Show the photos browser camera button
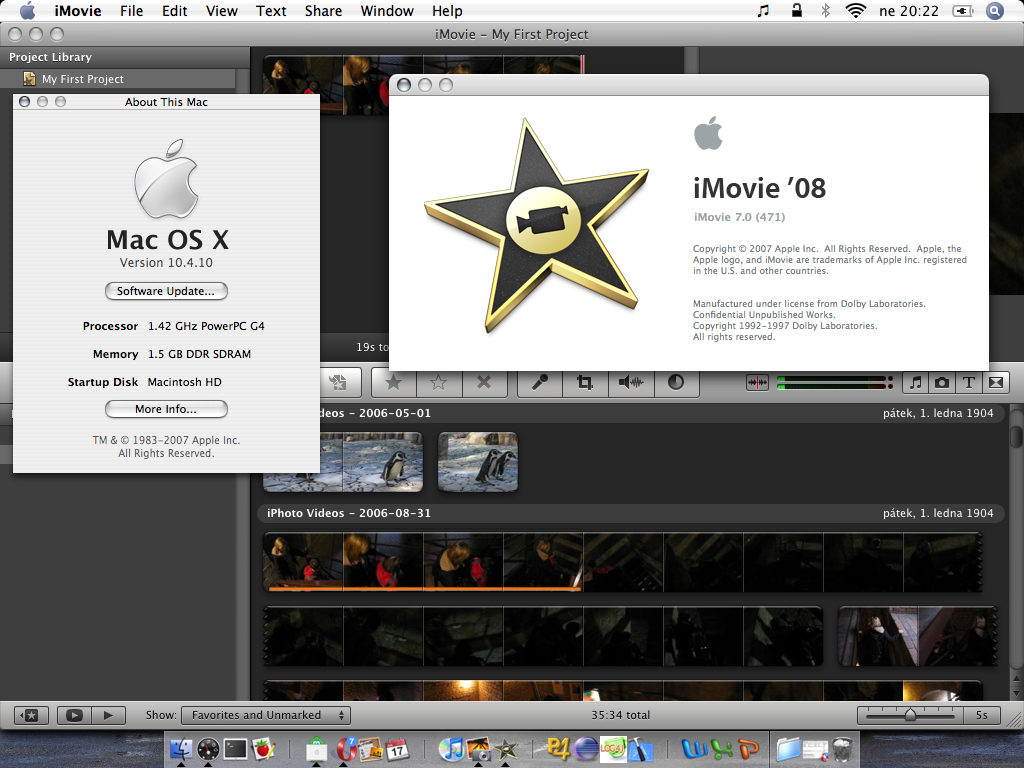The image size is (1024, 768). point(942,382)
